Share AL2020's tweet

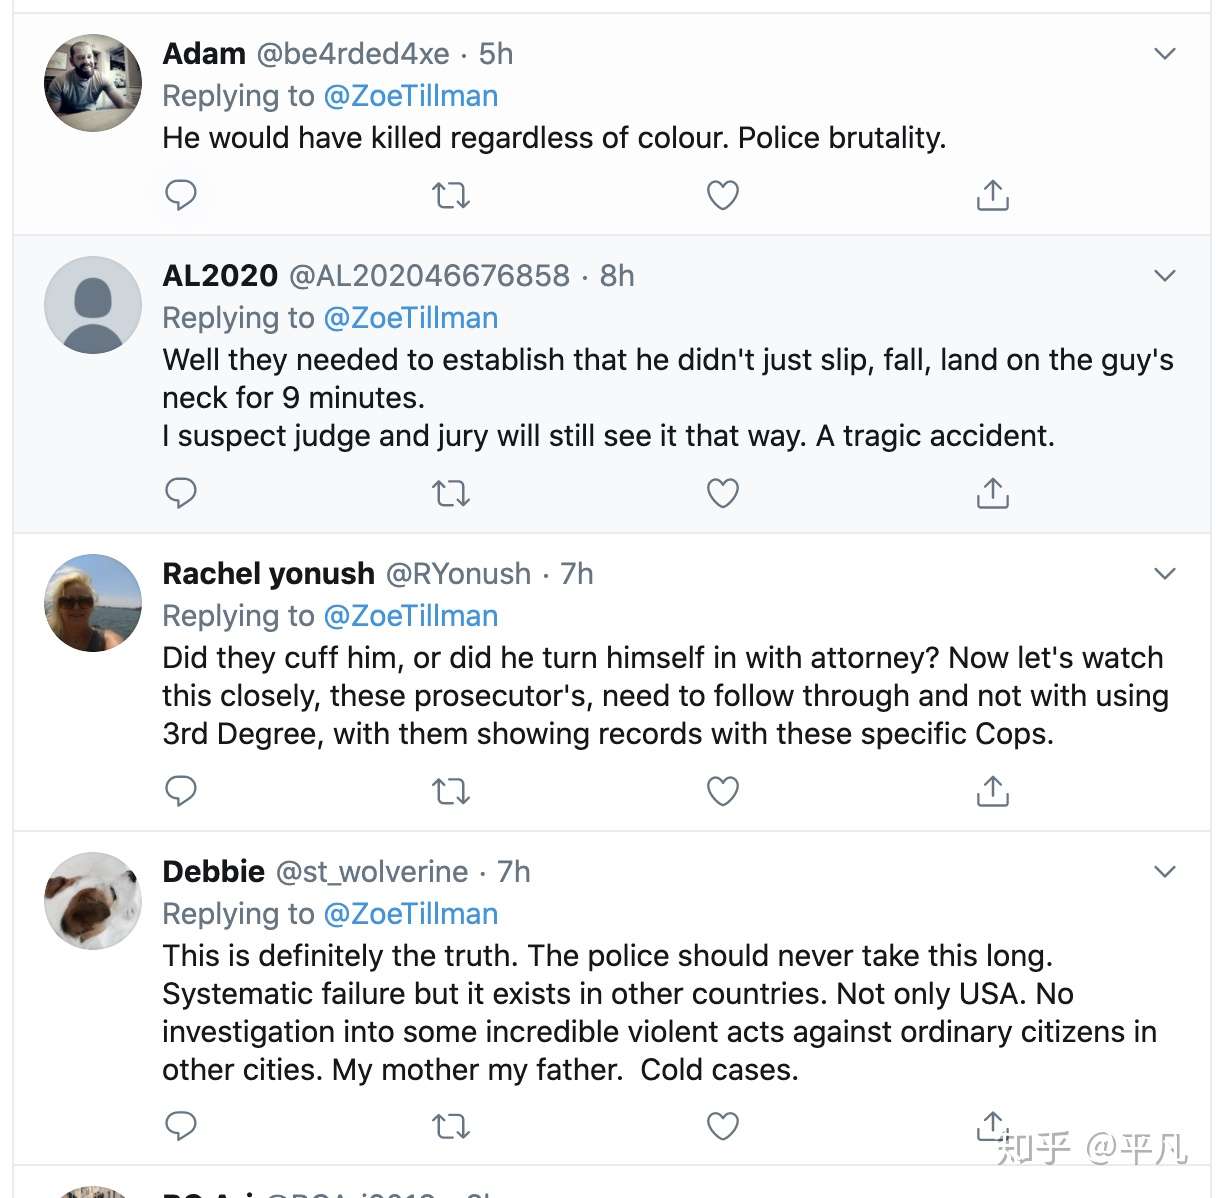992,492
